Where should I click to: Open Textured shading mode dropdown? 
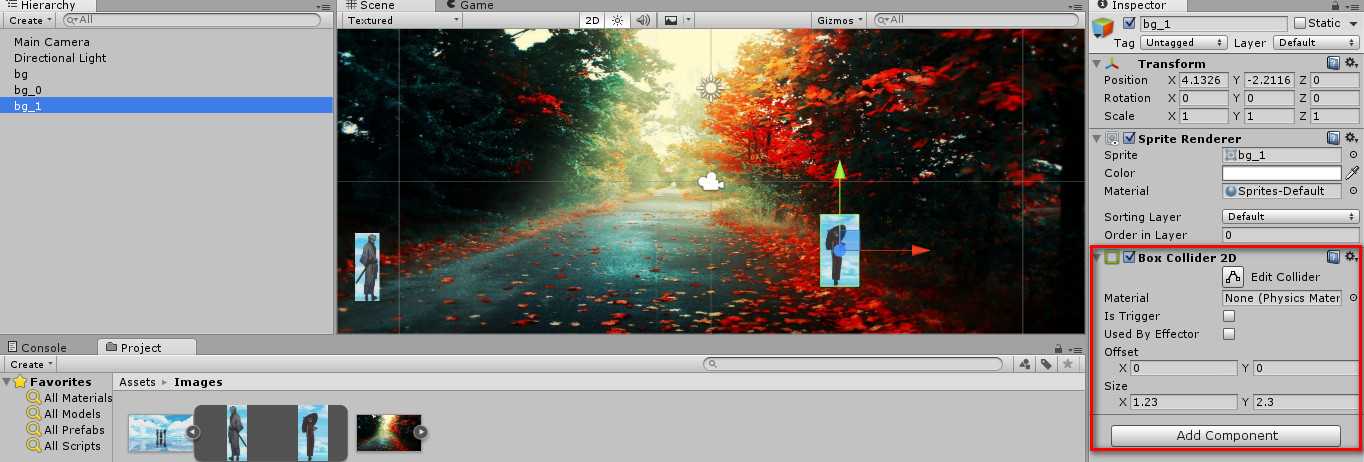click(402, 20)
